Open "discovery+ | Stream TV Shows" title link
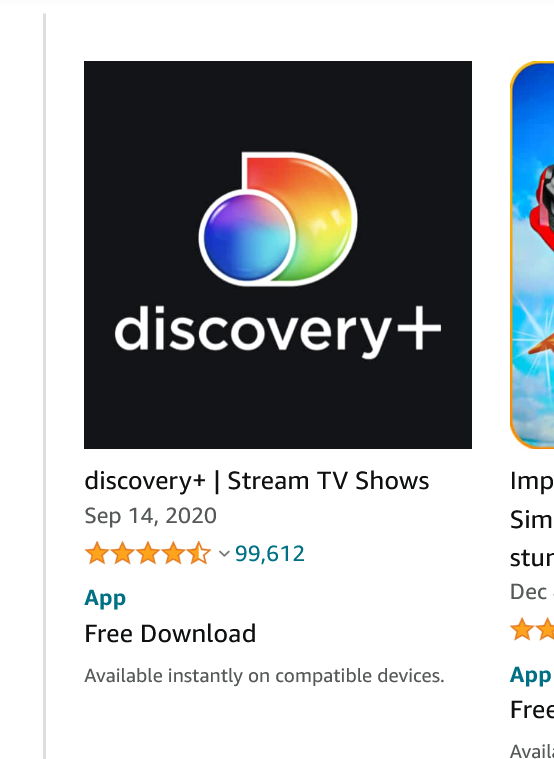554x759 pixels. (x=257, y=481)
